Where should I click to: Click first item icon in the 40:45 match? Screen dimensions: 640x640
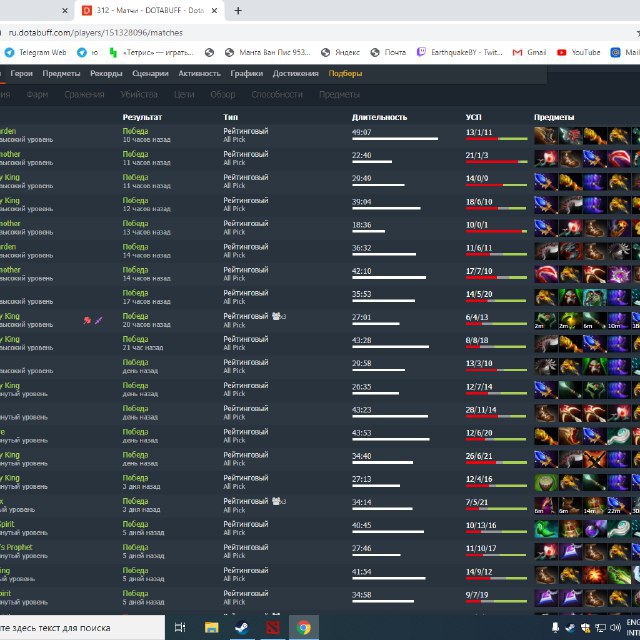[546, 529]
